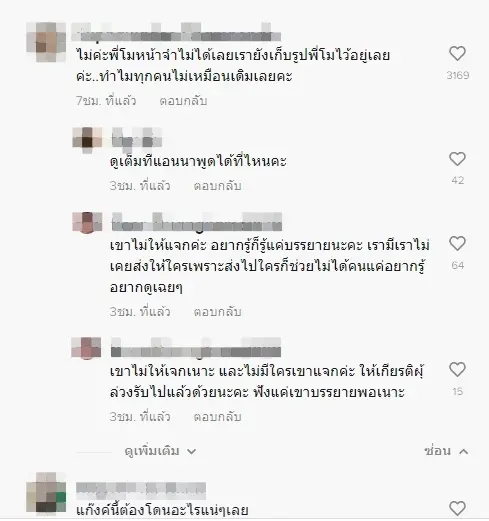
Task: Like the reply with 64 likes
Action: click(x=457, y=244)
